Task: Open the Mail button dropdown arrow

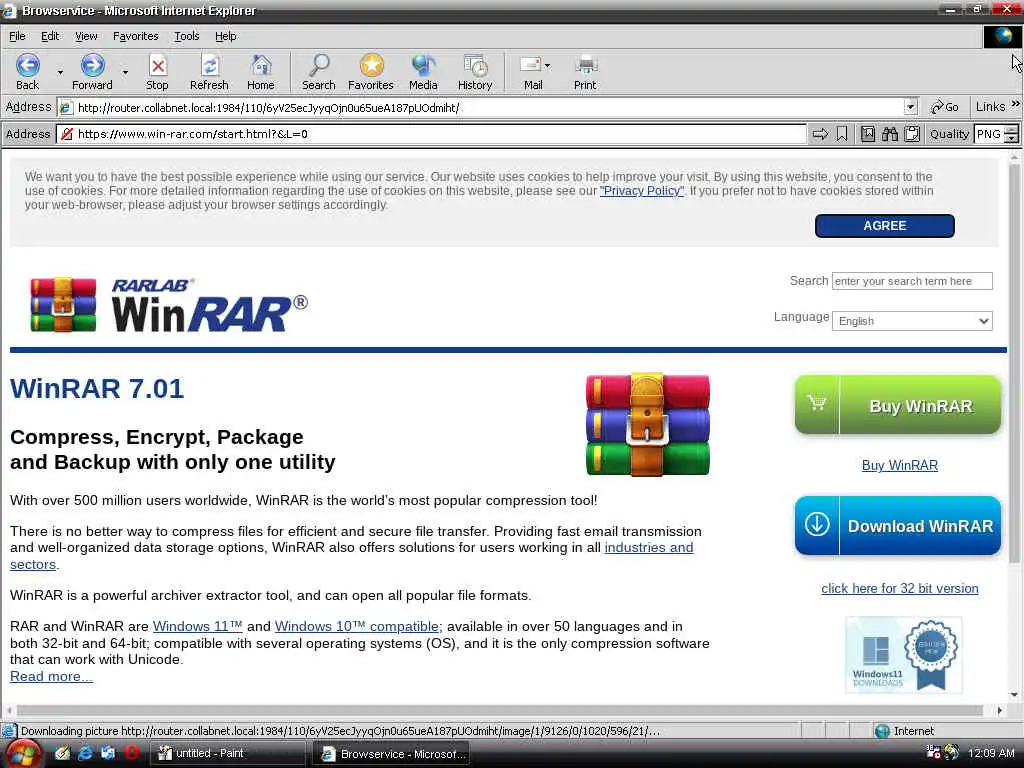Action: click(x=547, y=65)
